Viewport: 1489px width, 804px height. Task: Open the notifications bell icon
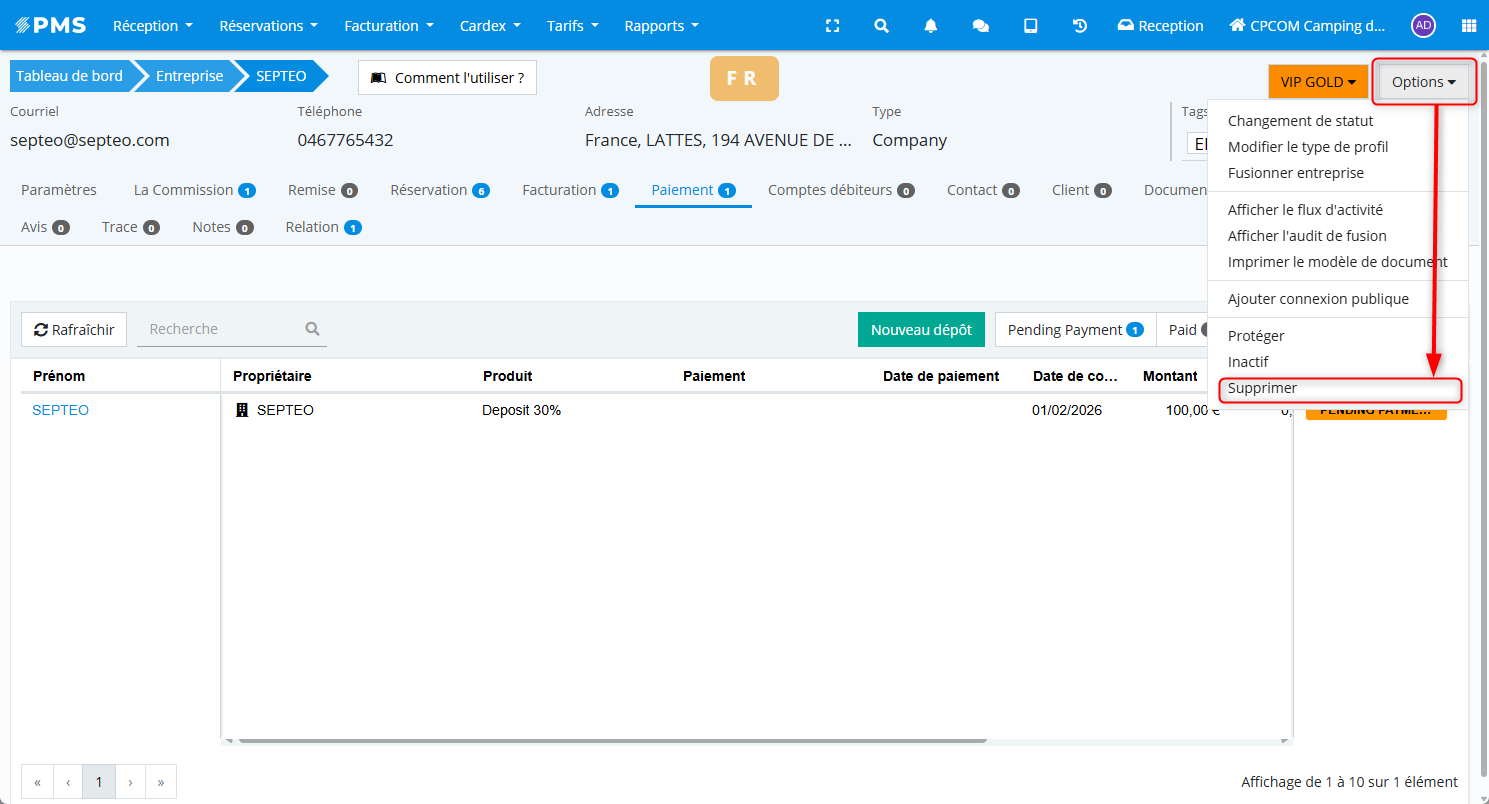point(931,26)
